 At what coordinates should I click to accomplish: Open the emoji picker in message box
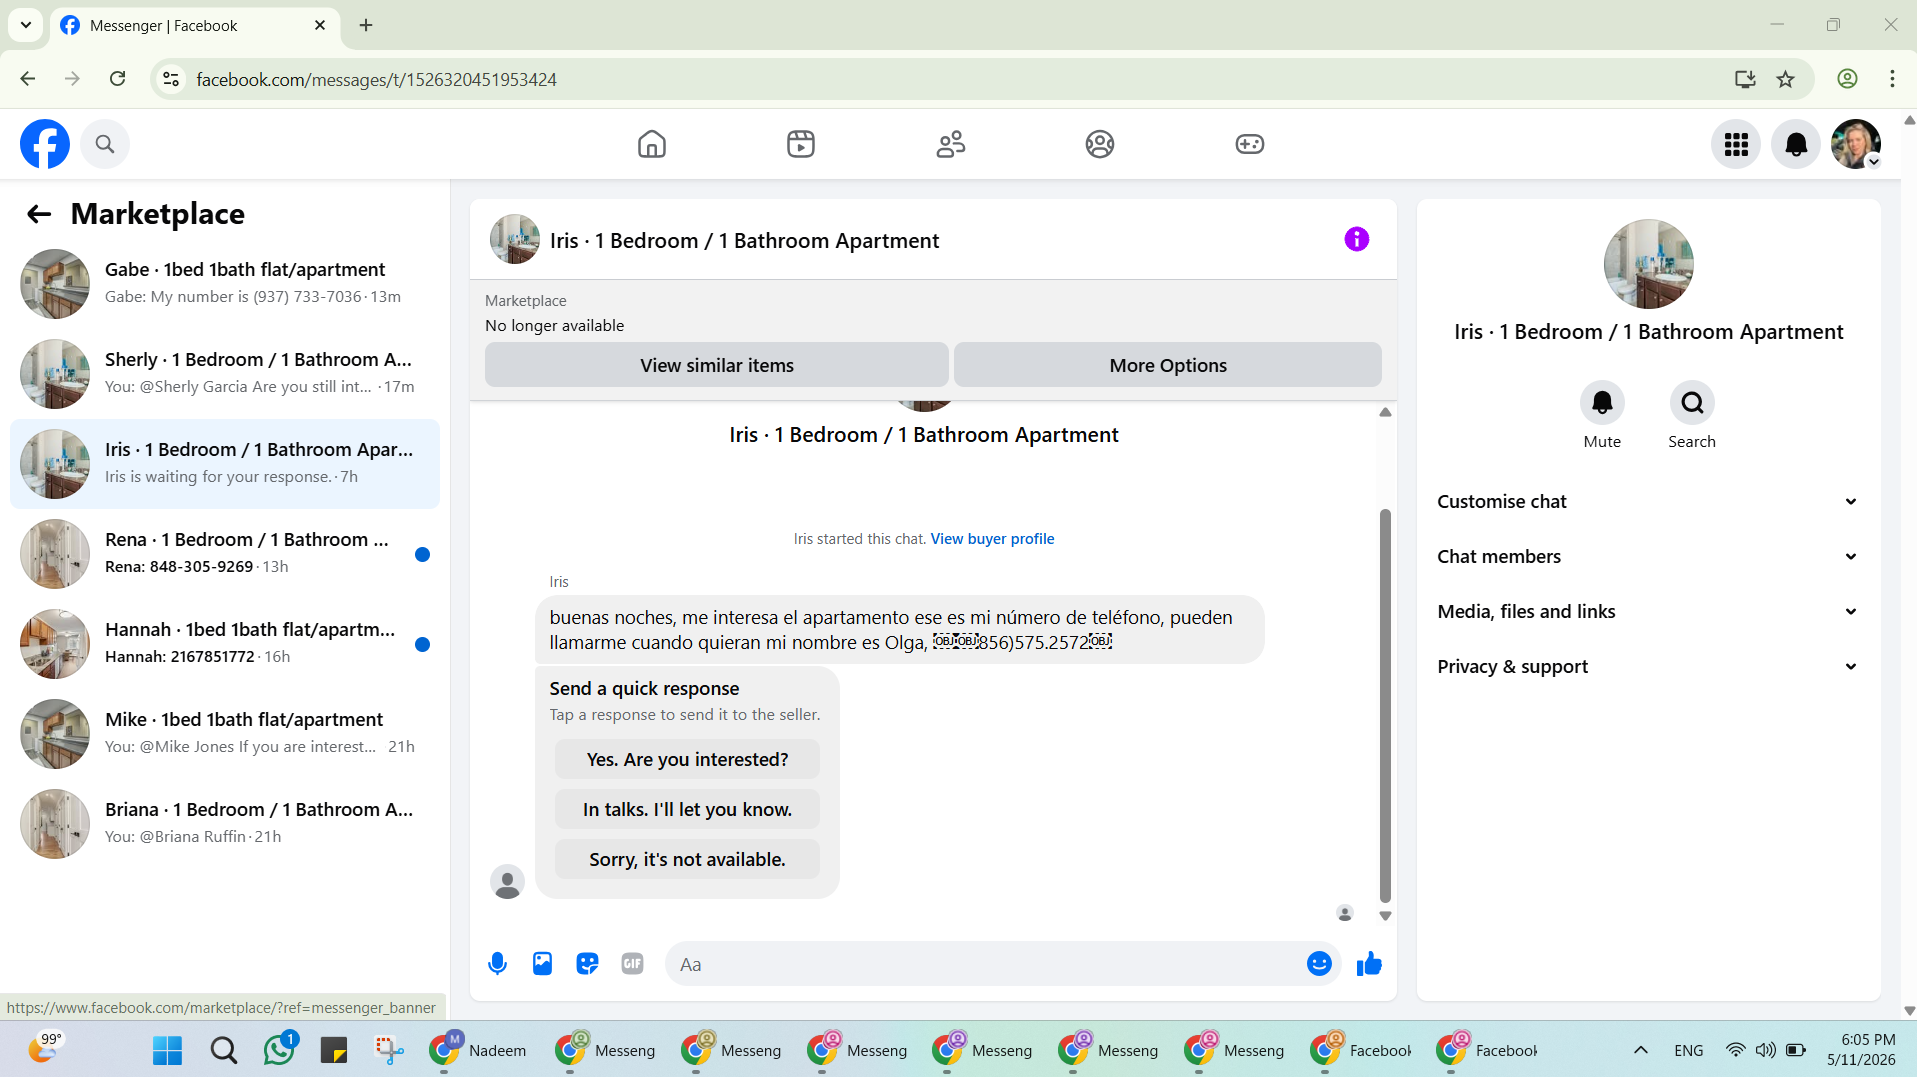click(x=1319, y=964)
